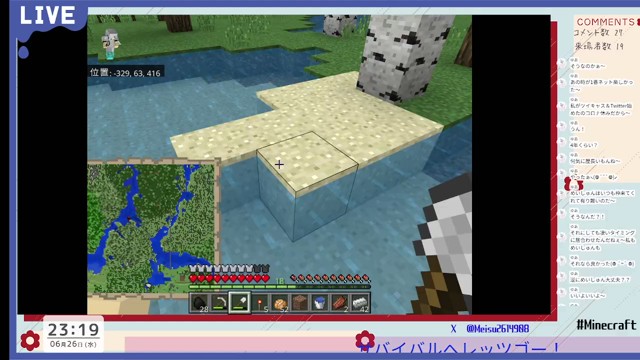This screenshot has height=360, width=640.
Task: Click the COMMENTS panel header
Action: (606, 22)
